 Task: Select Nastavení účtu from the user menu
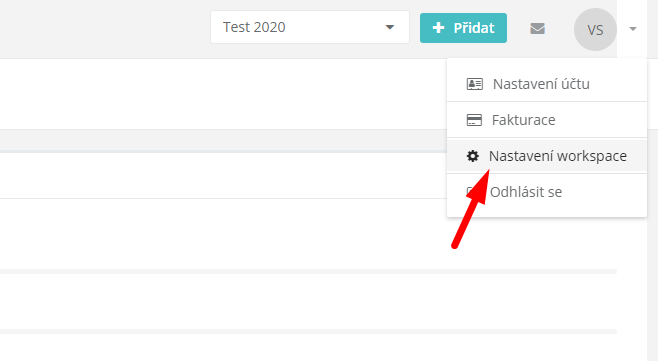pos(547,84)
